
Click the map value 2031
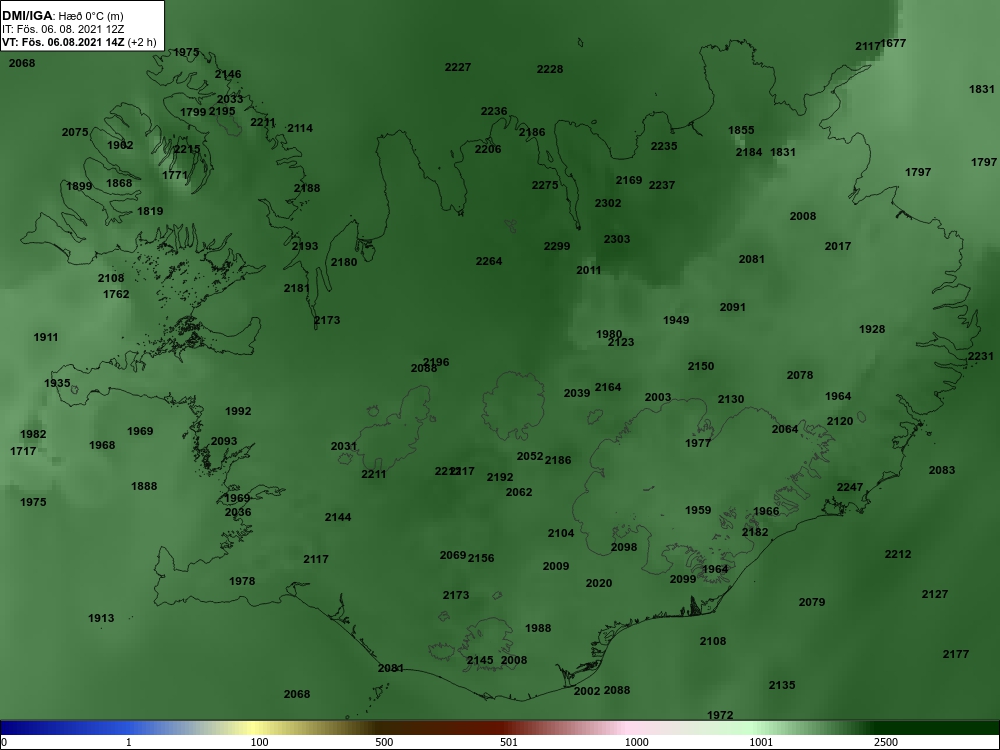344,446
